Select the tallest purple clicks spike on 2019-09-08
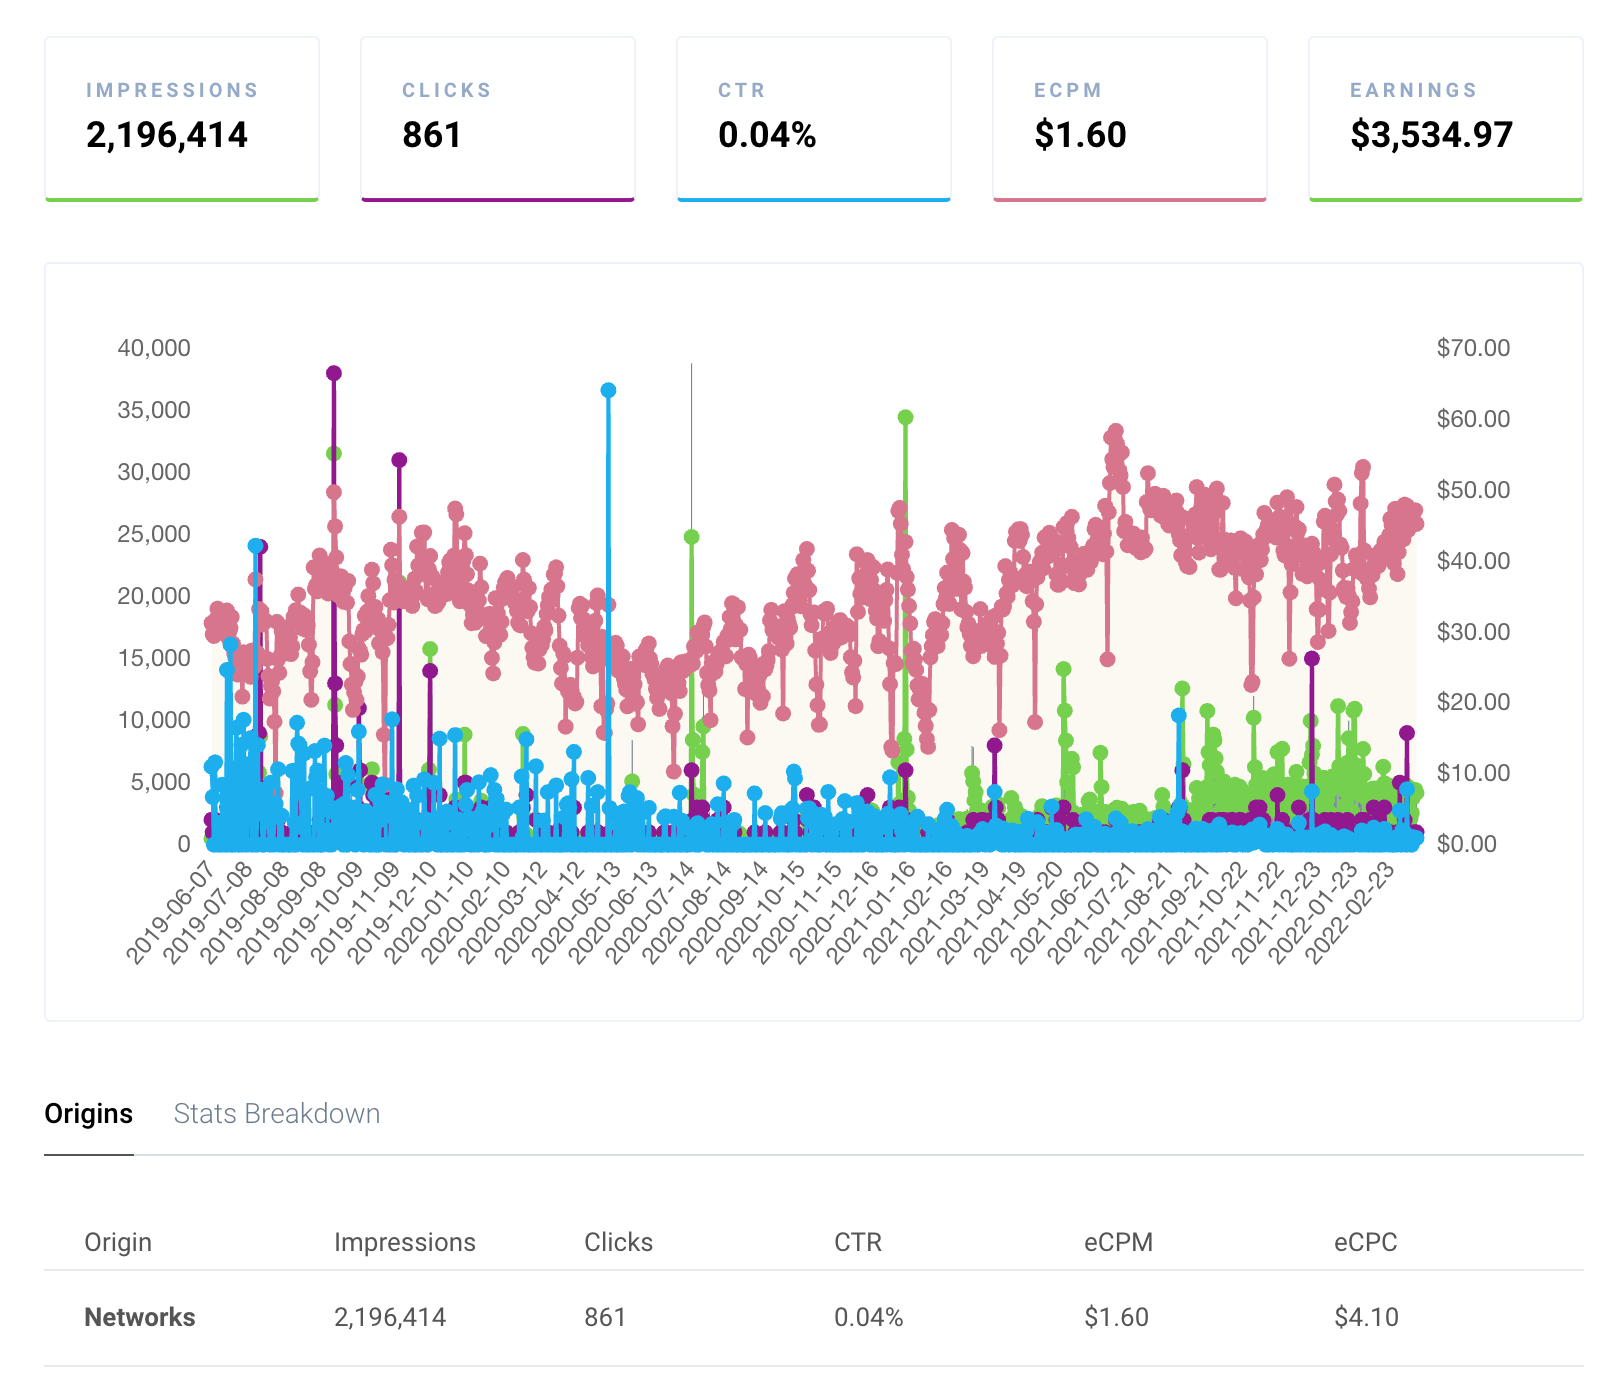 tap(334, 373)
